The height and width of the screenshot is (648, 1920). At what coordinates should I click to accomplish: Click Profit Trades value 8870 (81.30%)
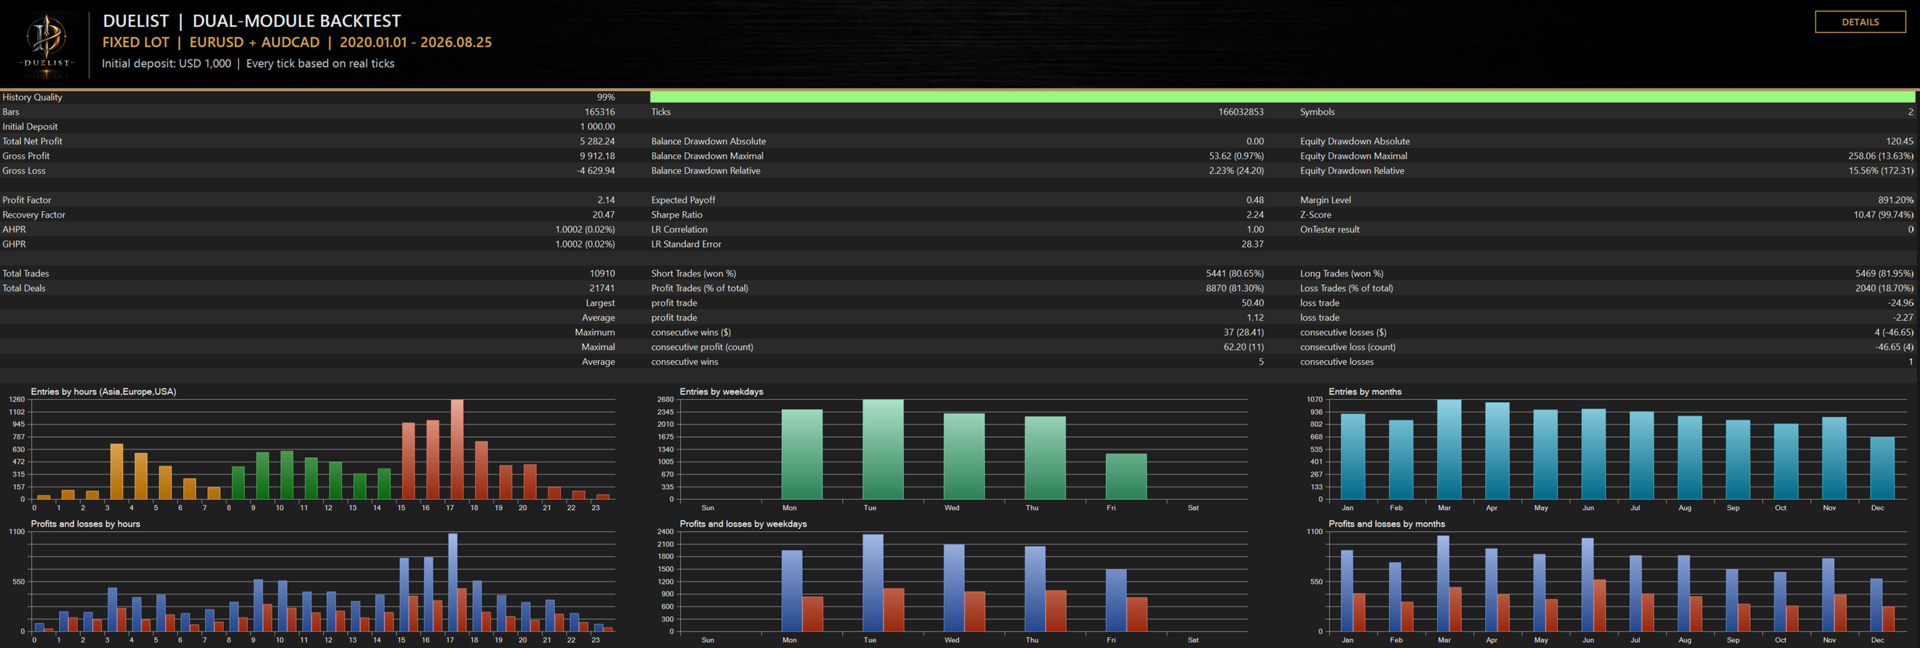(1234, 288)
